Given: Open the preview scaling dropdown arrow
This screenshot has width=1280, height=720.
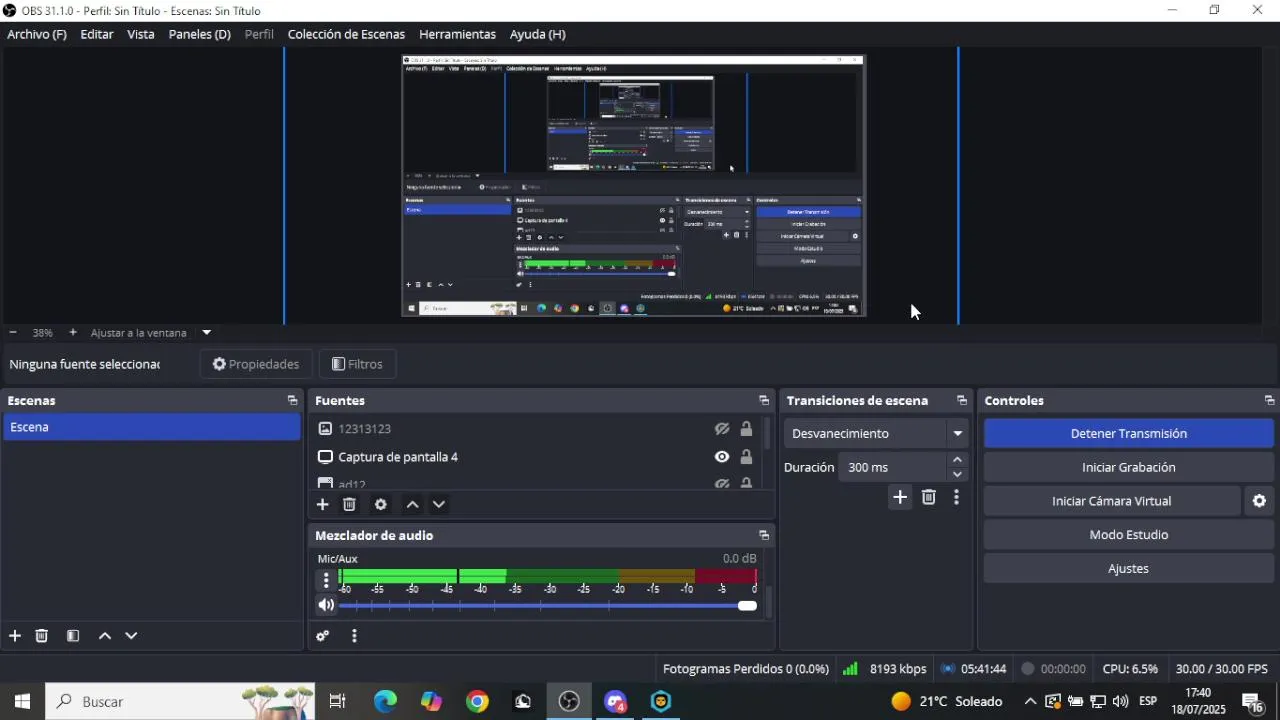Looking at the screenshot, I should (206, 332).
